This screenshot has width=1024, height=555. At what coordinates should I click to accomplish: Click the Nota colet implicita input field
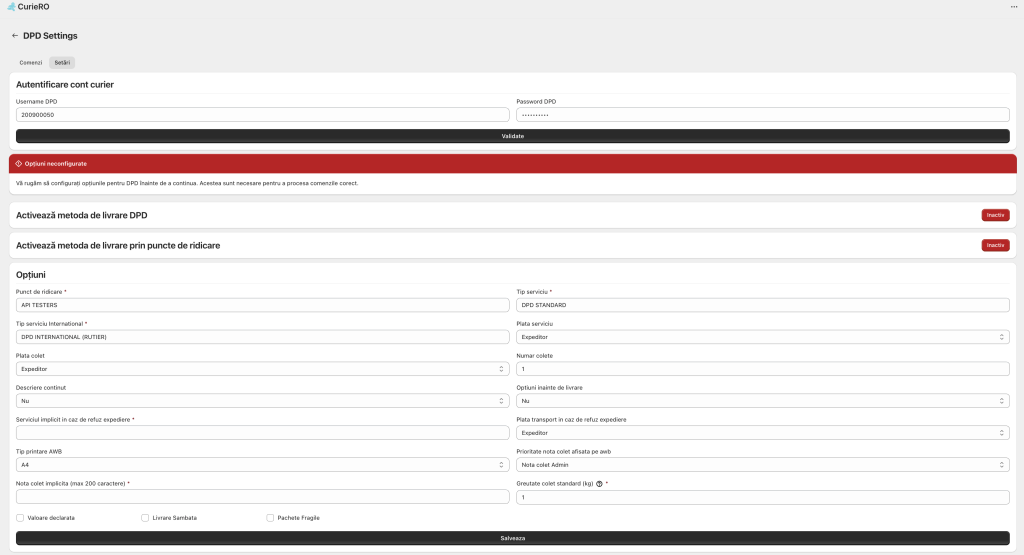(x=263, y=497)
